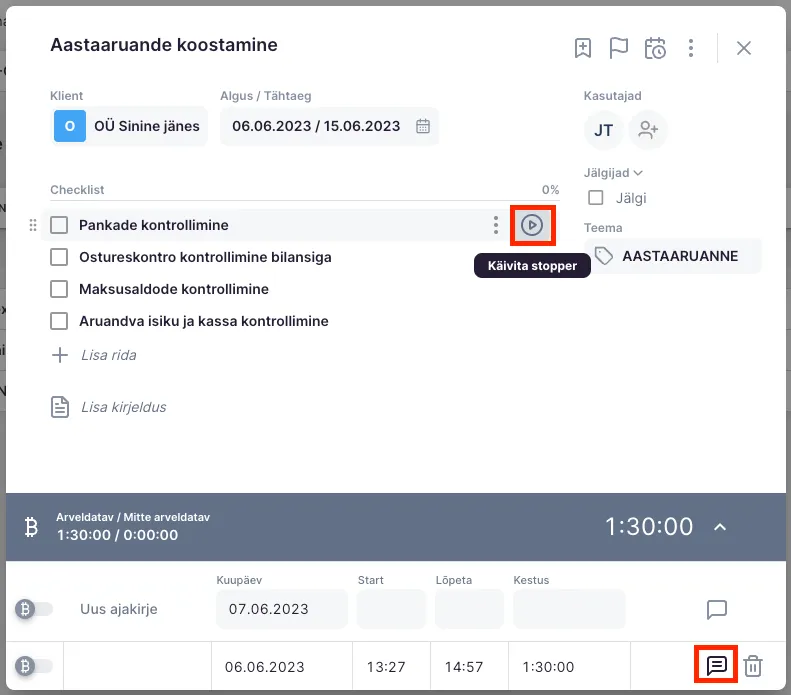Delete the 06.06.2023 time entry

pos(754,666)
